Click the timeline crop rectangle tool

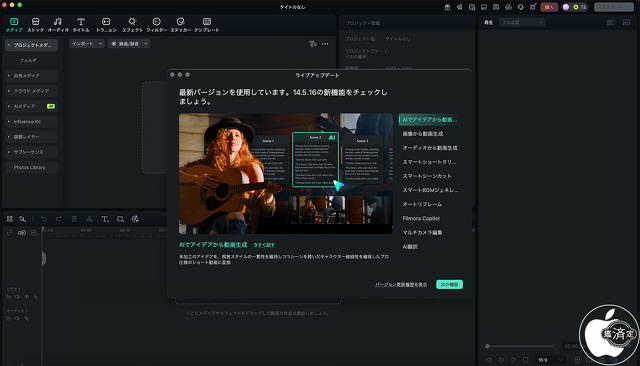[x=120, y=219]
